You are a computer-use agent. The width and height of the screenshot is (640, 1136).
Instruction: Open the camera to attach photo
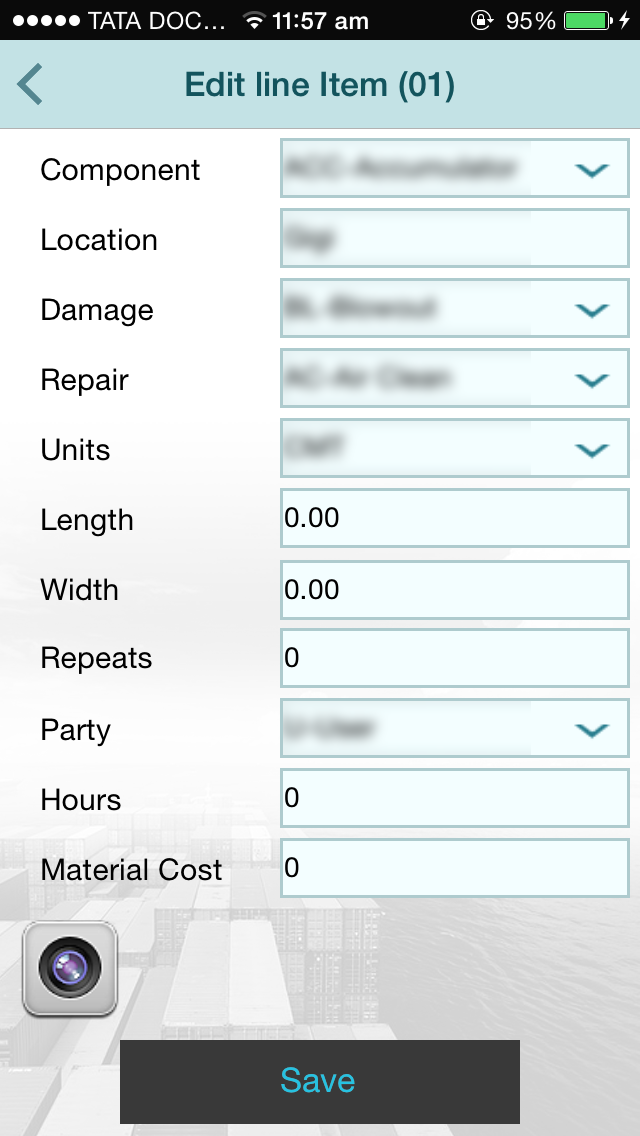pyautogui.click(x=70, y=968)
